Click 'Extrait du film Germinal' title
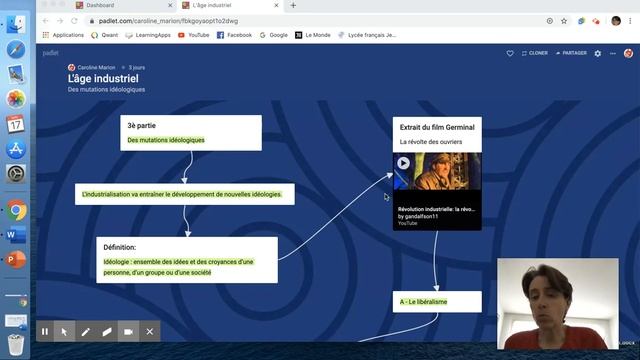This screenshot has width=640, height=360. 437,127
